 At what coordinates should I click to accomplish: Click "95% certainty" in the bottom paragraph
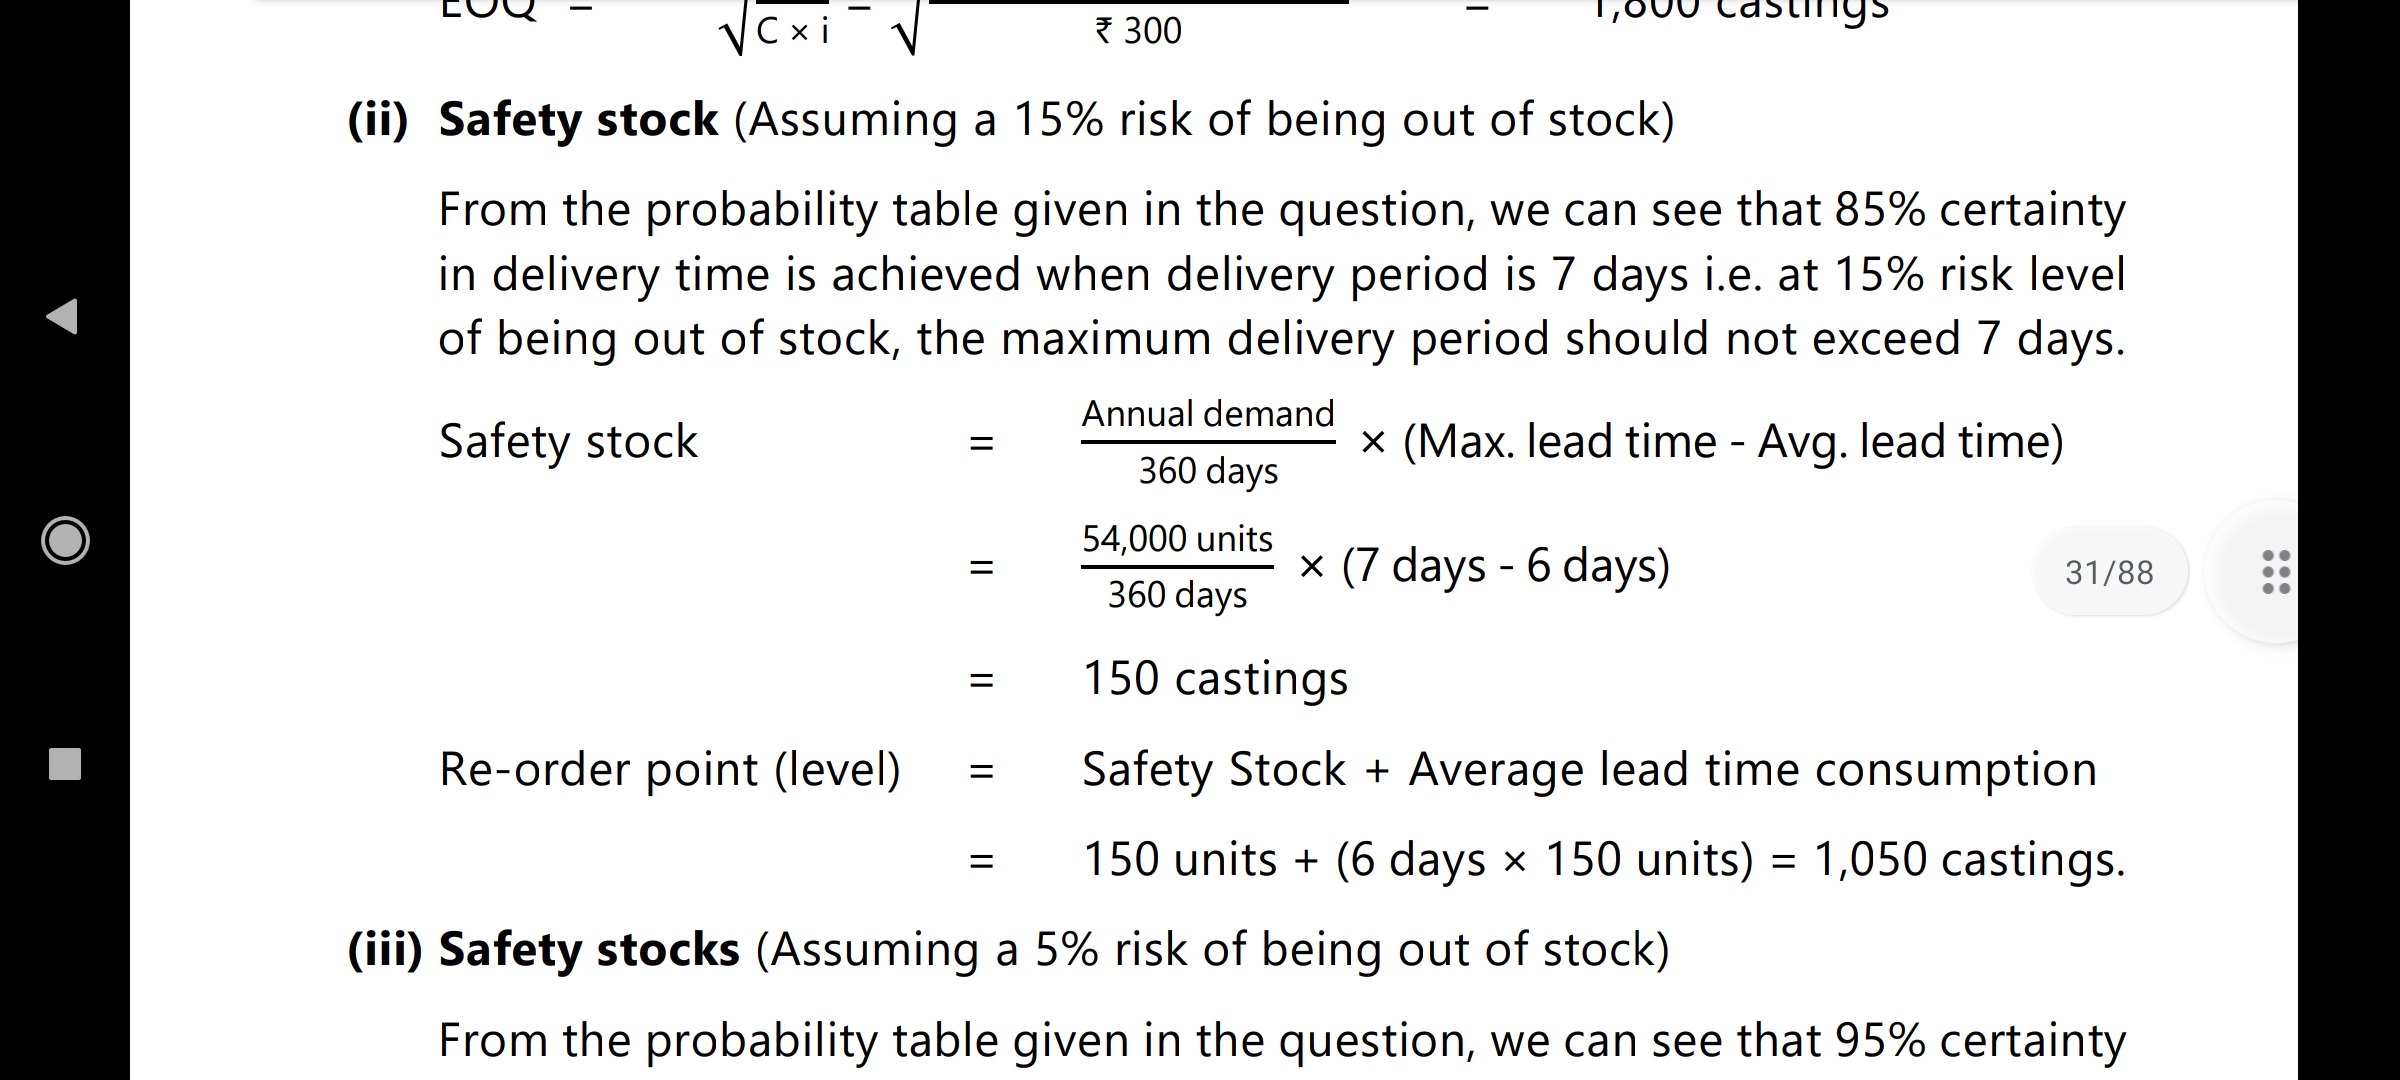(1980, 1041)
